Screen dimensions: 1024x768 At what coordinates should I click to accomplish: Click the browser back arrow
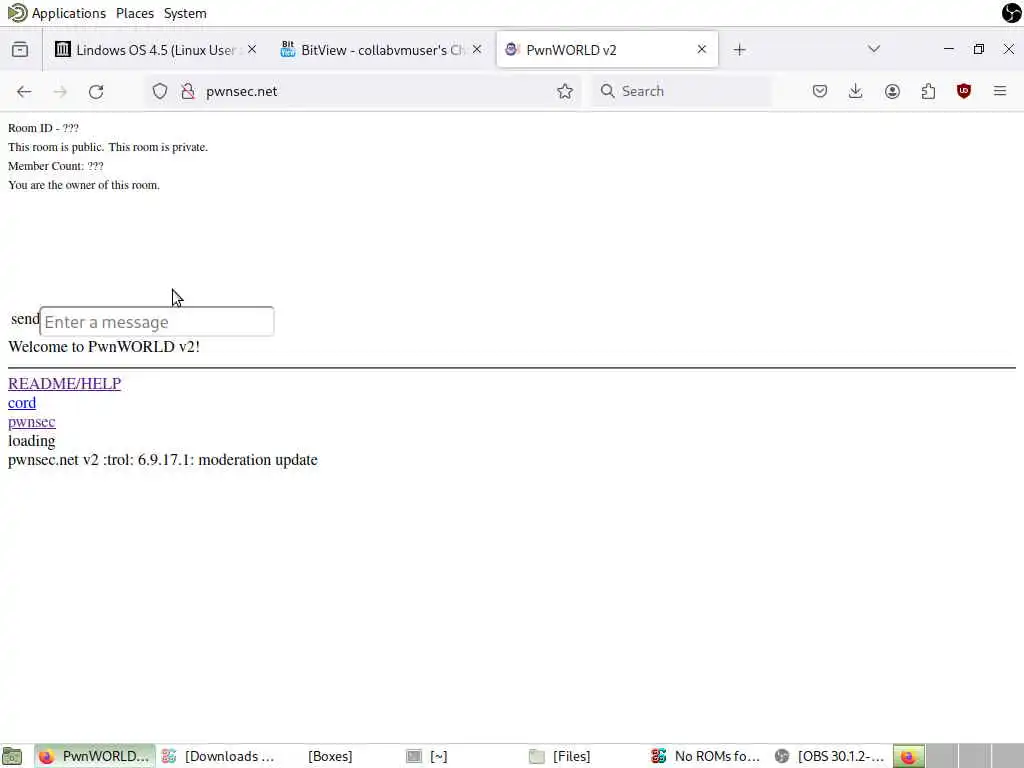click(24, 91)
